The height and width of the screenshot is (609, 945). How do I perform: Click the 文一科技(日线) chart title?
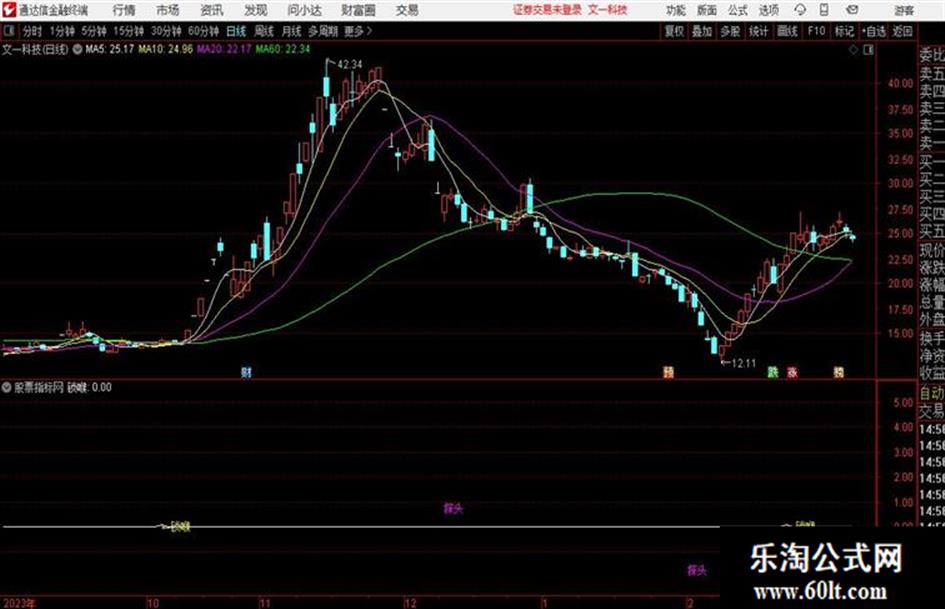point(35,49)
